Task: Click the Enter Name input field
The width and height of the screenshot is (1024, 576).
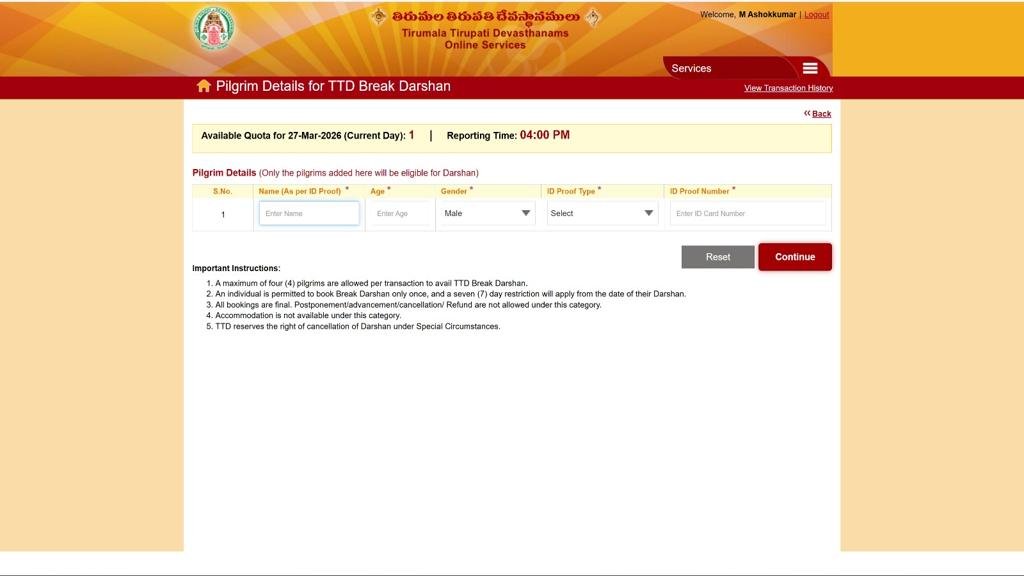Action: tap(308, 213)
